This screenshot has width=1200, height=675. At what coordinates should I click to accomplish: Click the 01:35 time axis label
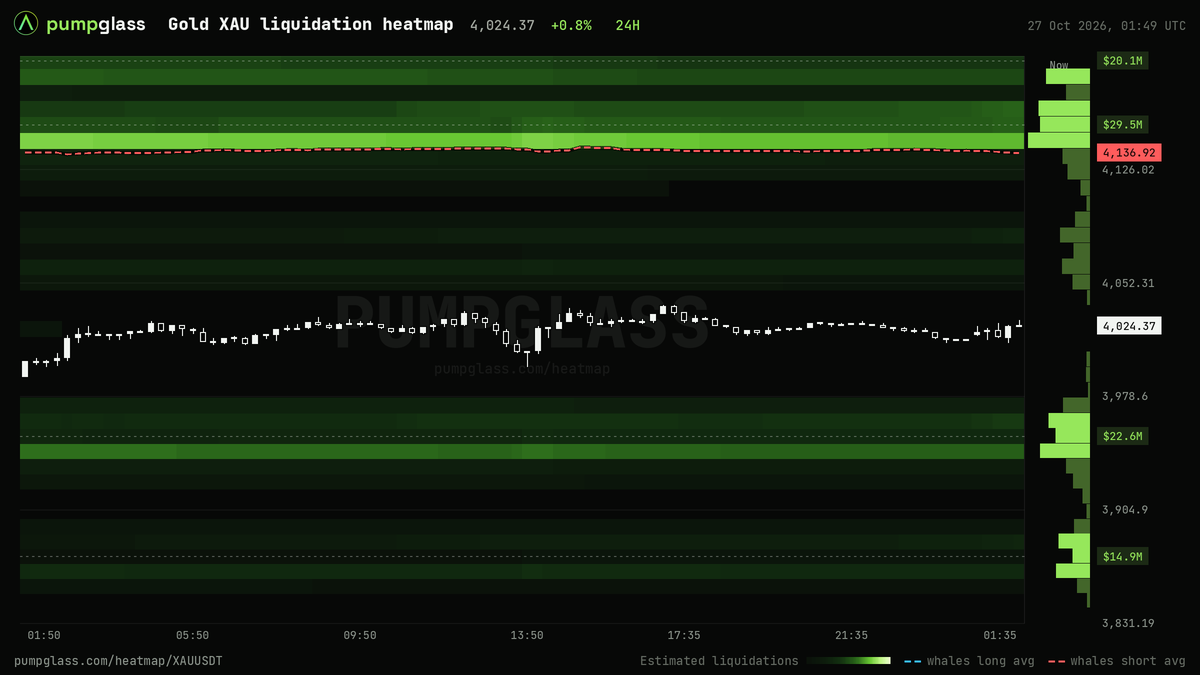pyautogui.click(x=1000, y=635)
